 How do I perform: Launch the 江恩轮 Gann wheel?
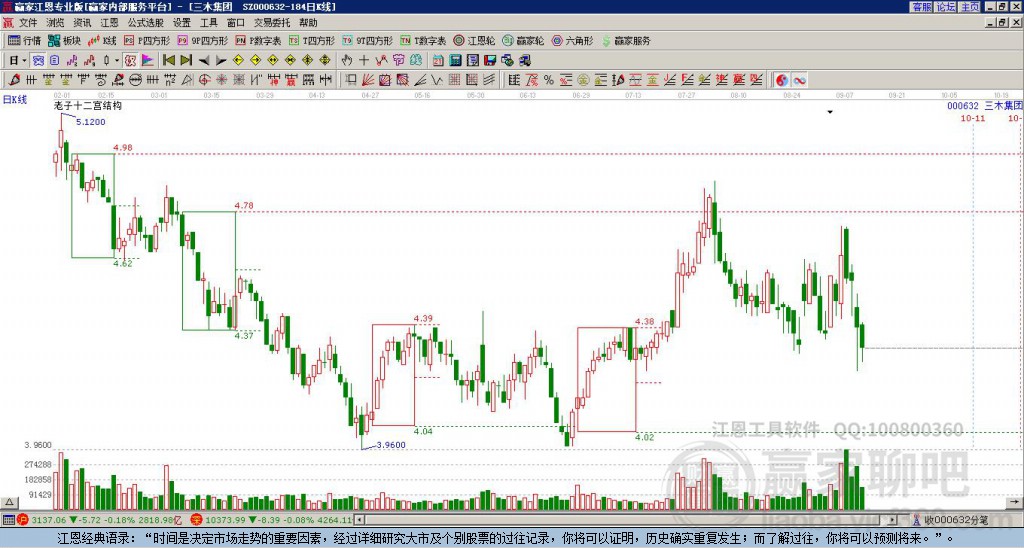[474, 40]
